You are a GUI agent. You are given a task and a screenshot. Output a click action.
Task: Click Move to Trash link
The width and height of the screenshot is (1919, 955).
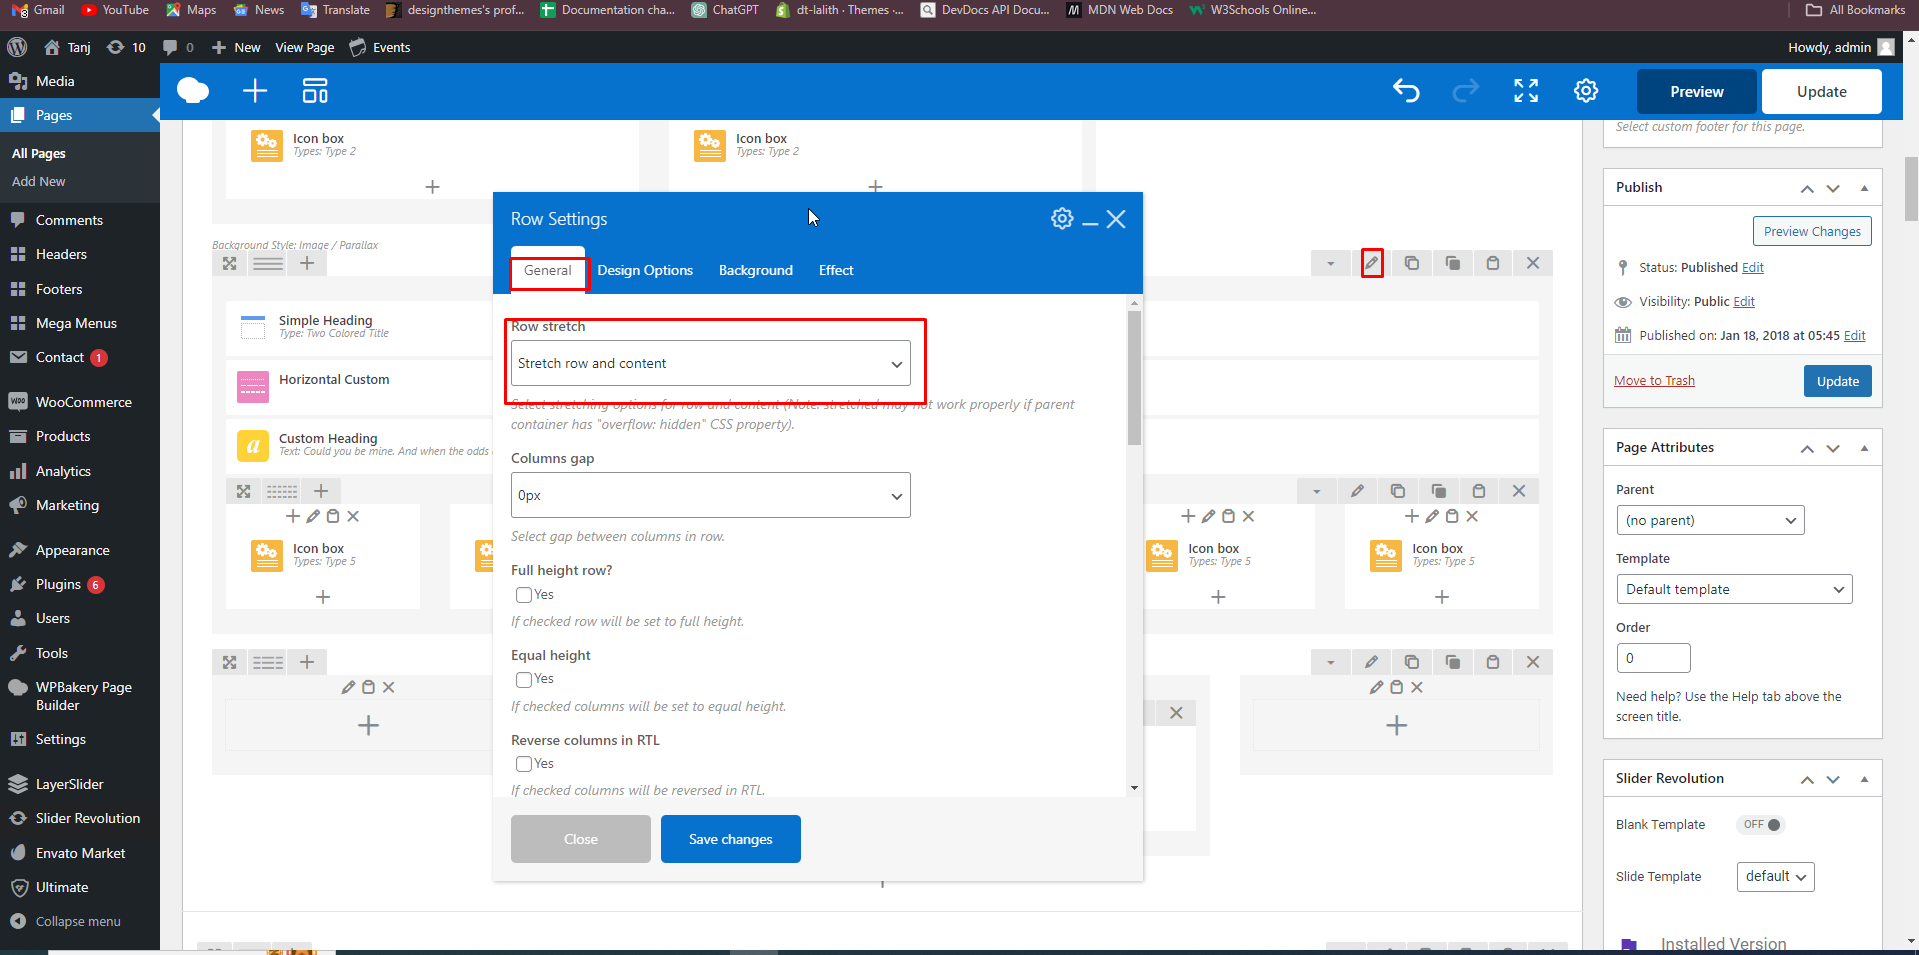click(1654, 381)
